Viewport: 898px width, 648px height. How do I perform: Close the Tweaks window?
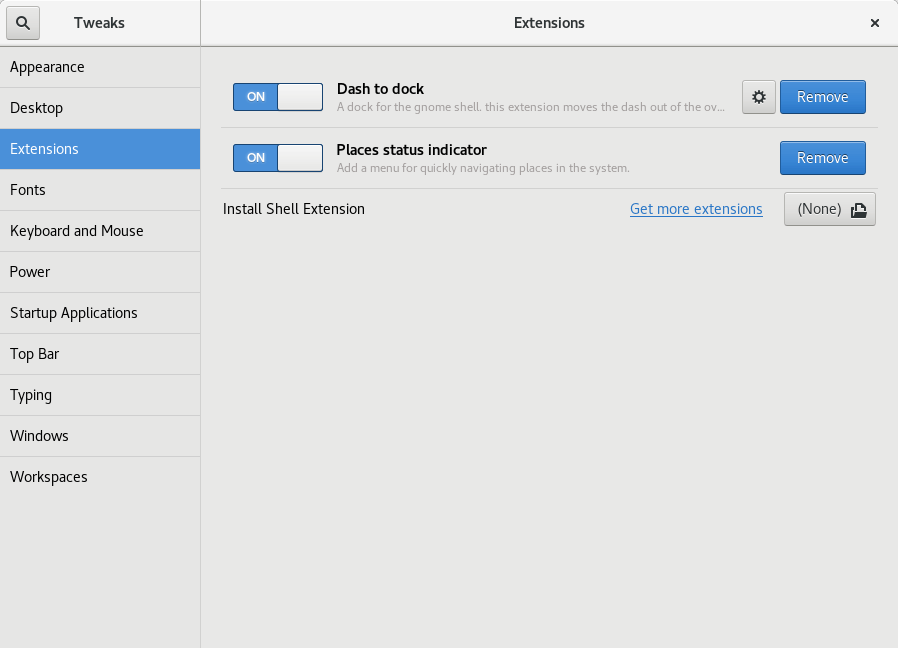(875, 23)
